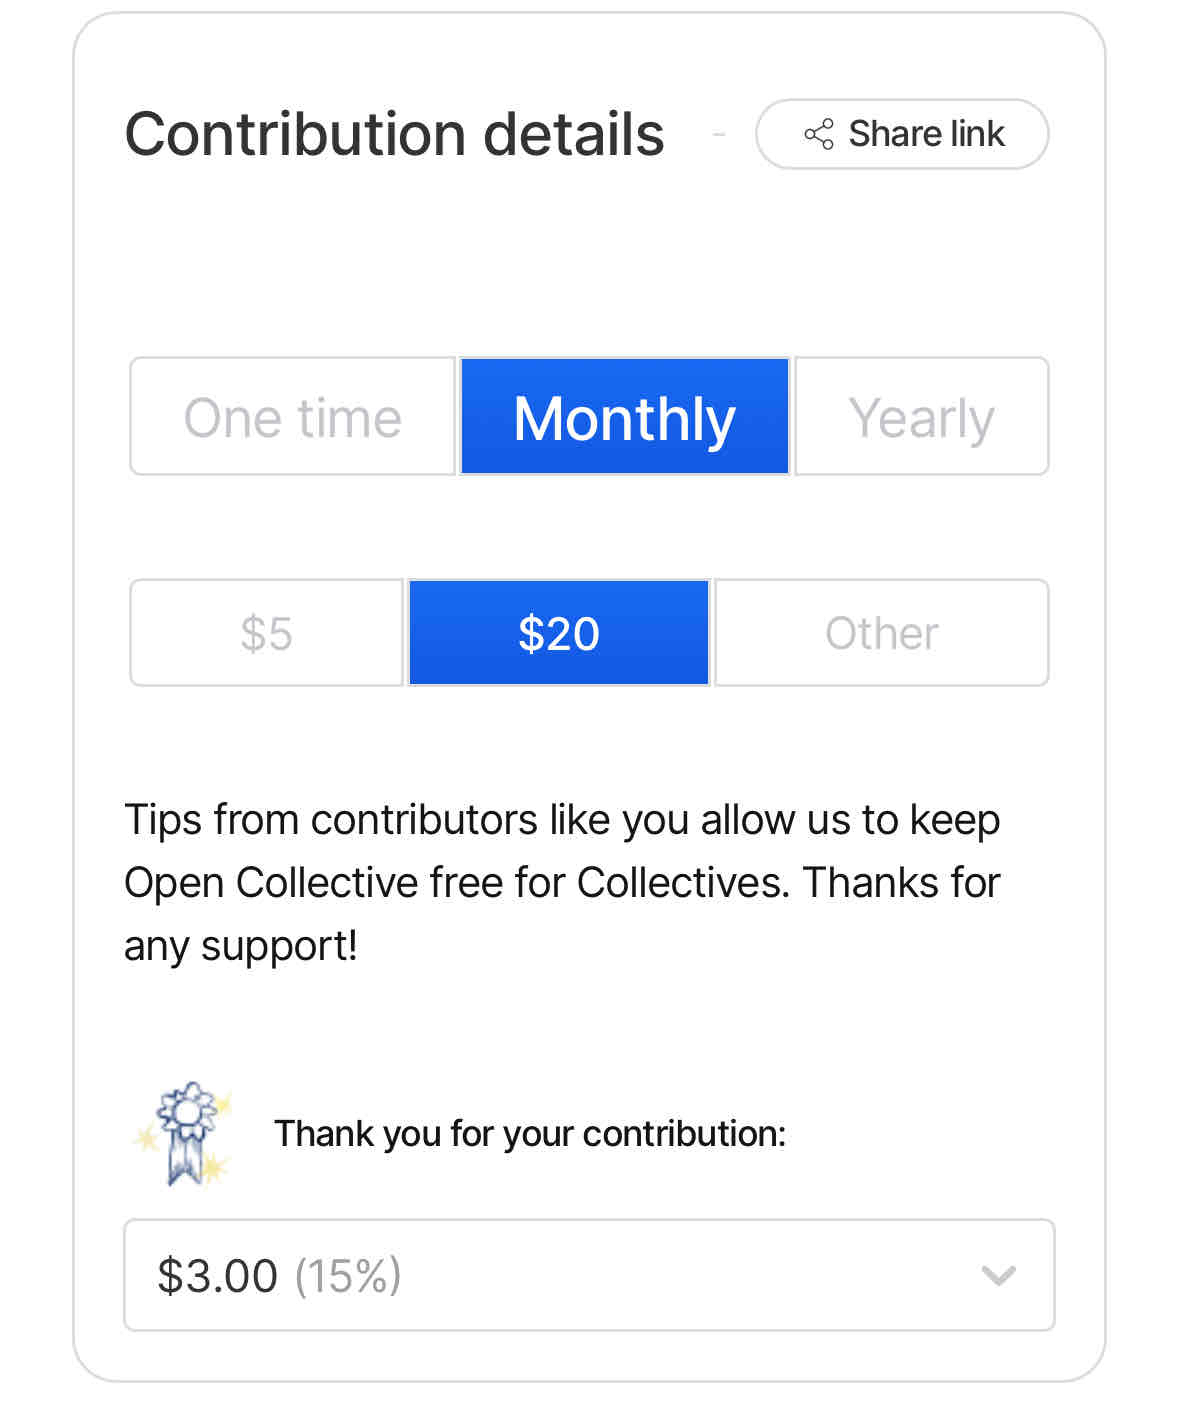
Task: Open the Share link button
Action: [x=902, y=134]
